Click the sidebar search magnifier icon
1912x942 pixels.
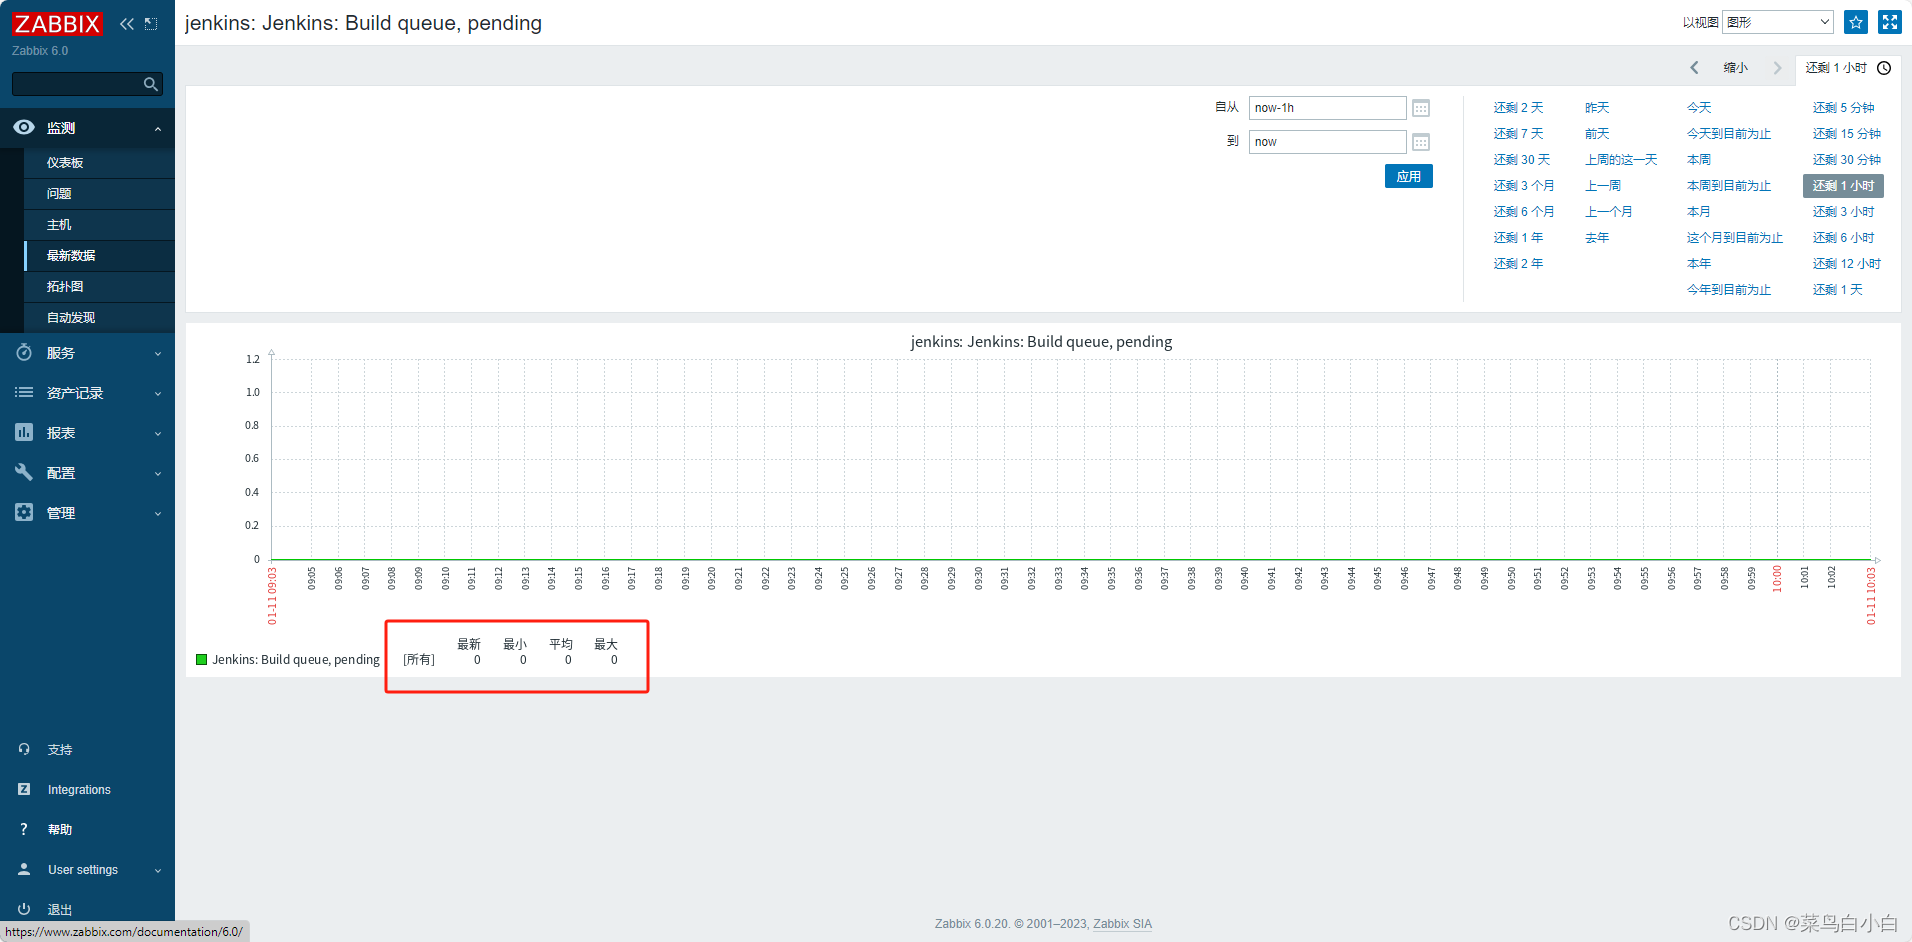tap(151, 84)
